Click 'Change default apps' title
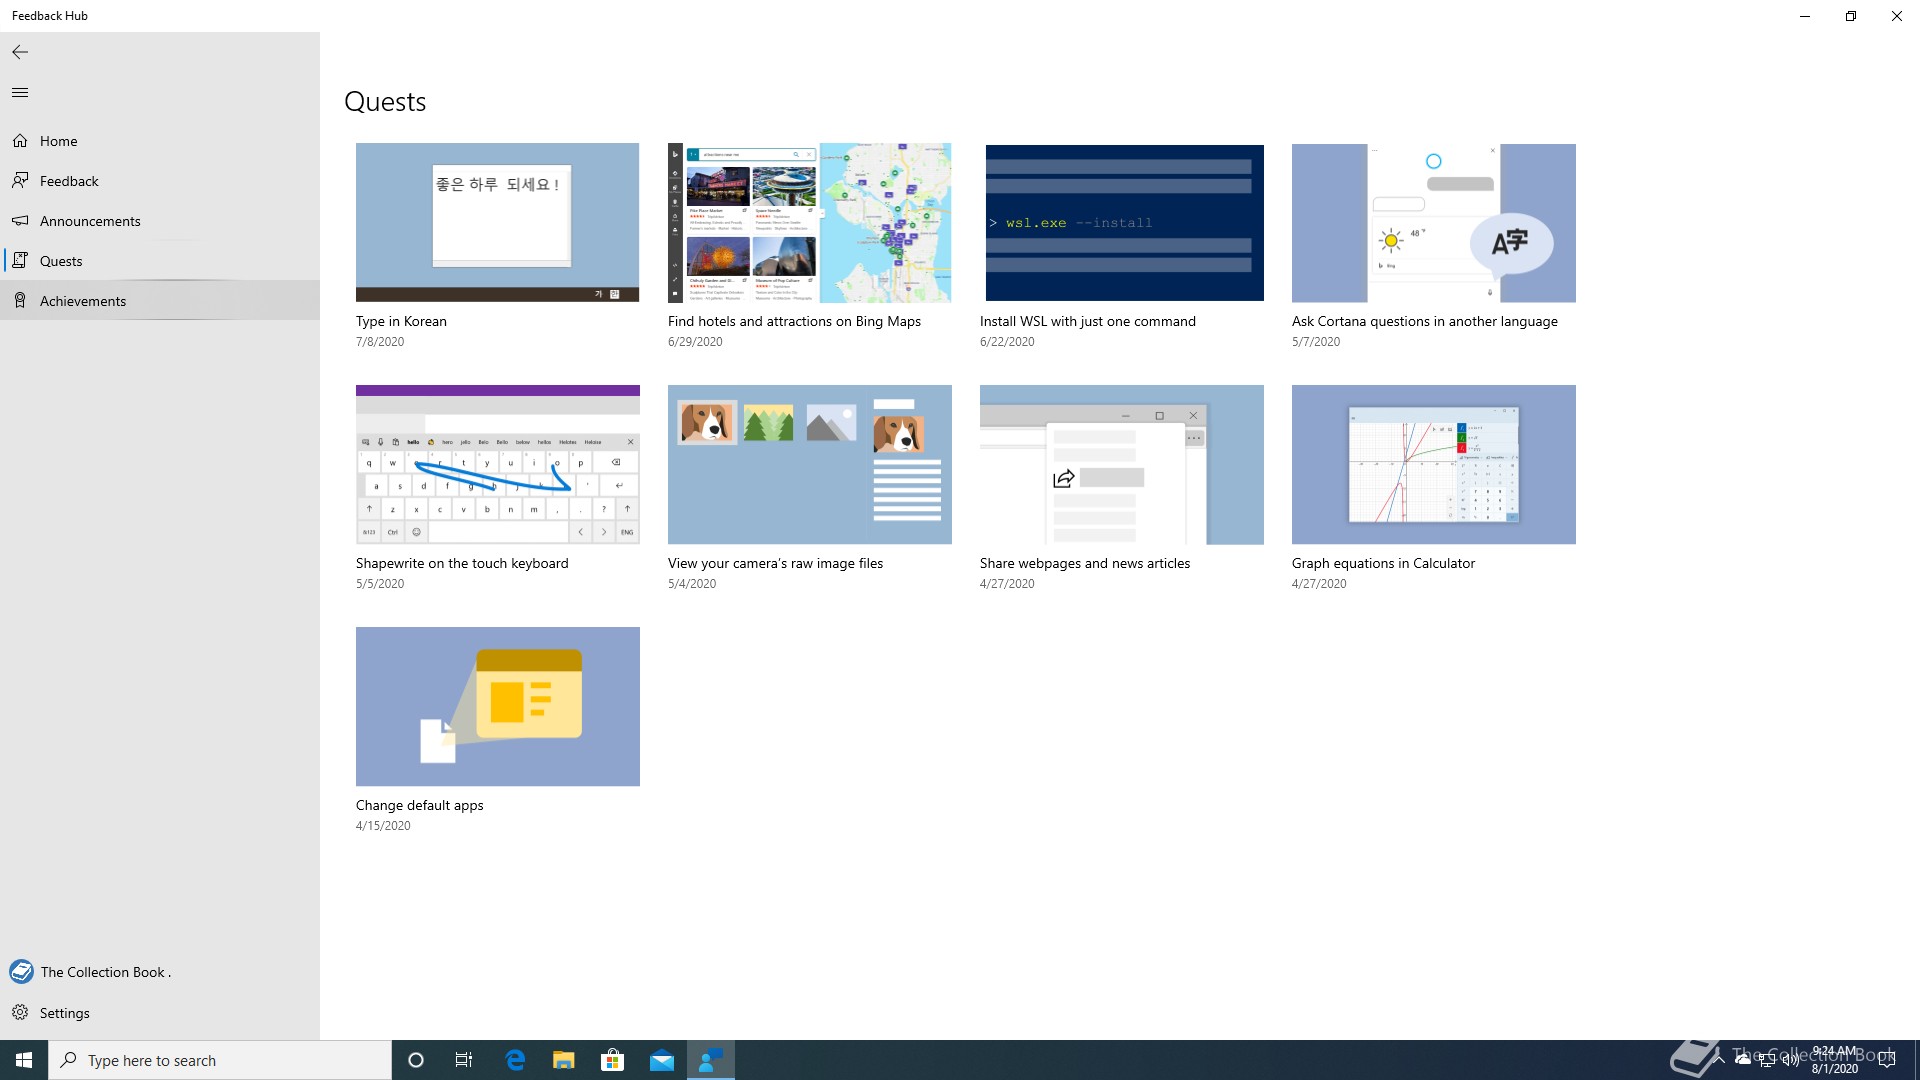 pos(419,805)
